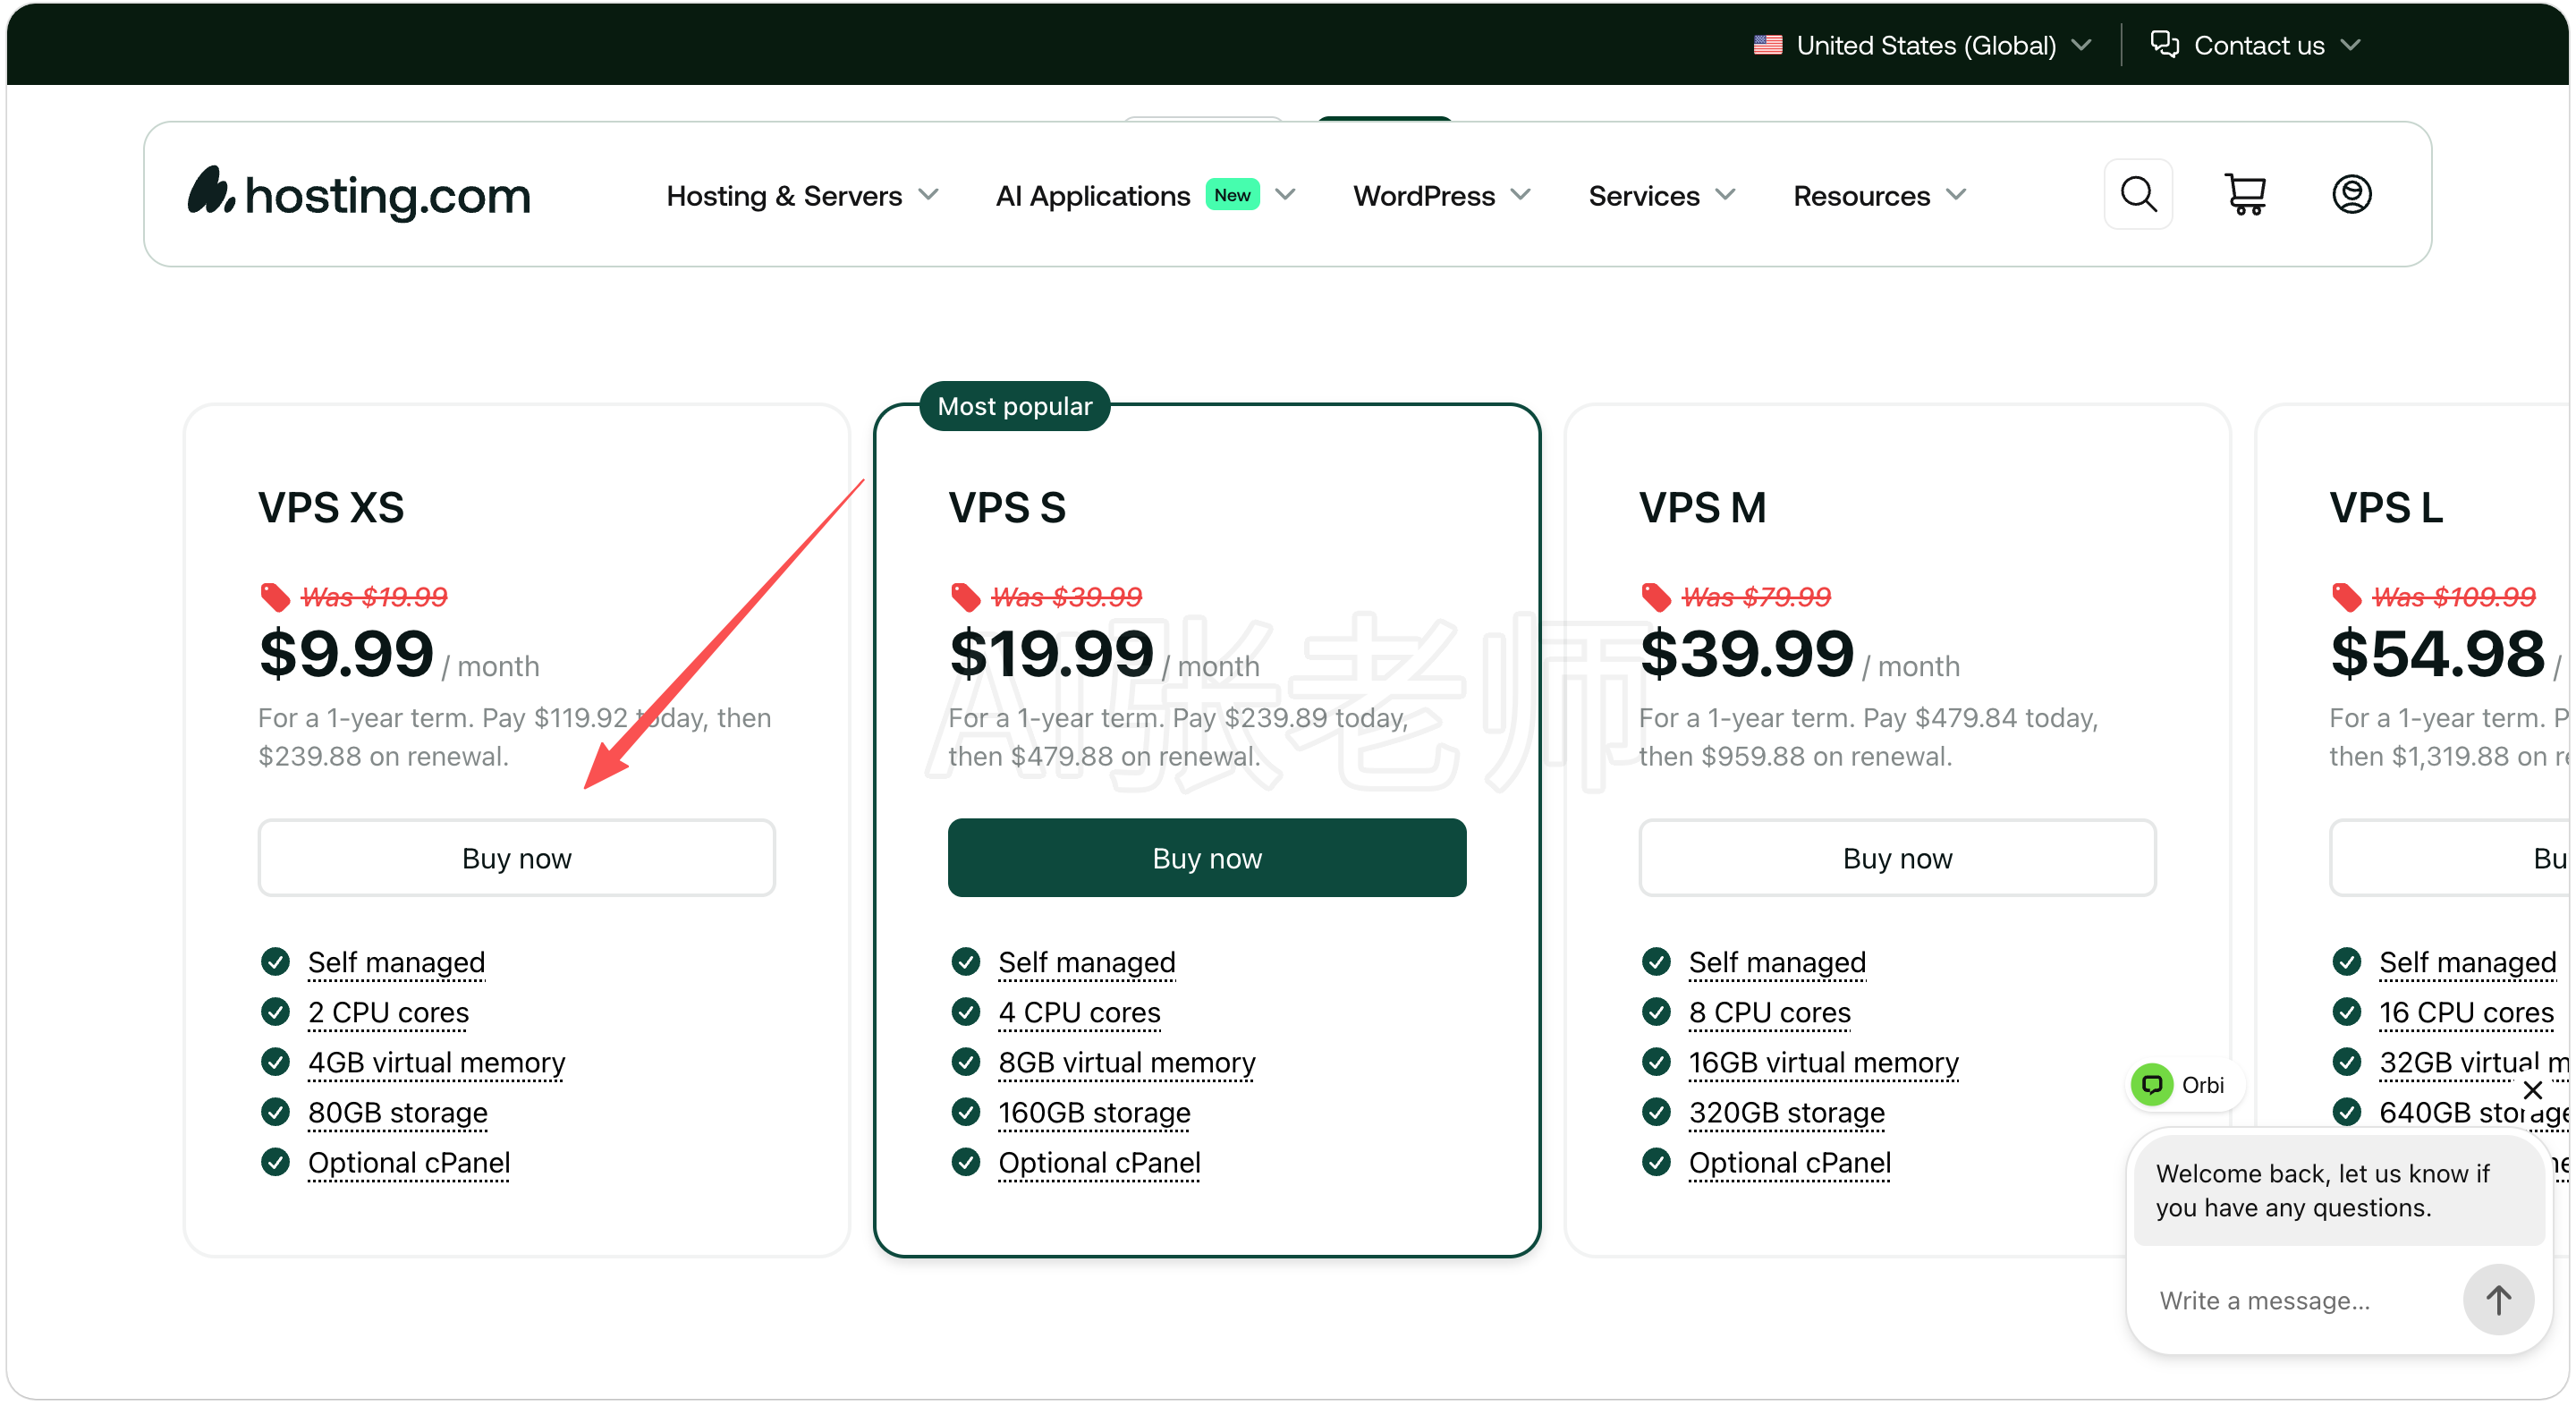The height and width of the screenshot is (1406, 2576).
Task: Click the 160GB storage feature link
Action: pyautogui.click(x=1095, y=1112)
